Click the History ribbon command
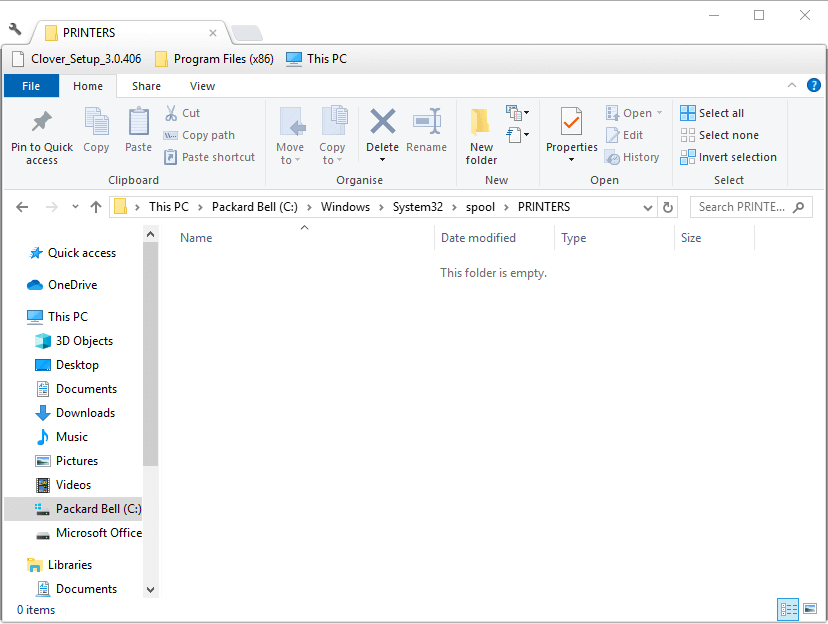Viewport: 828px width, 624px height. coord(632,157)
